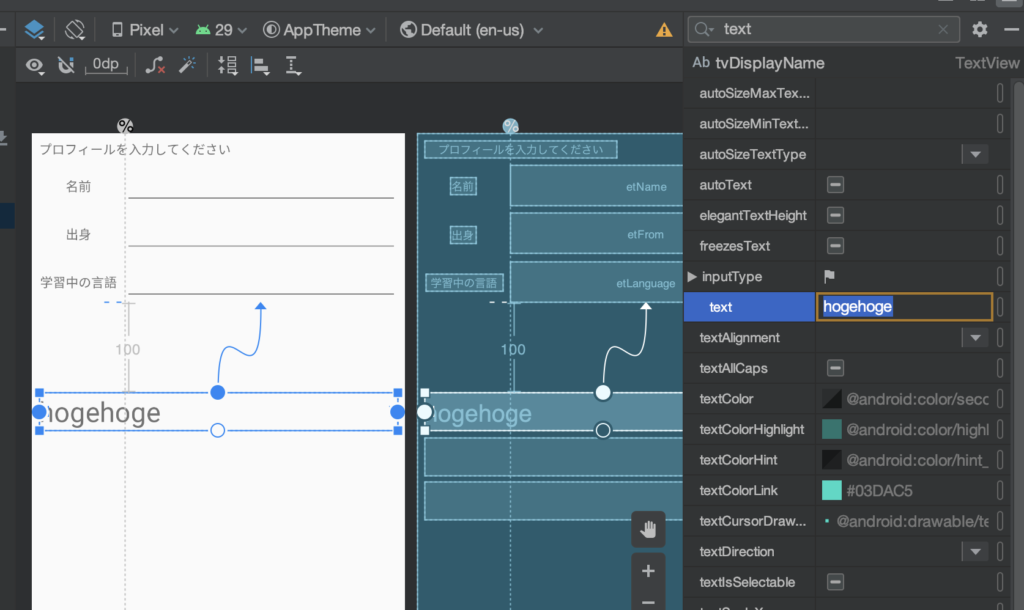Select the プロフィールを入力してください heading in design view
This screenshot has height=610, width=1024.
tap(135, 150)
